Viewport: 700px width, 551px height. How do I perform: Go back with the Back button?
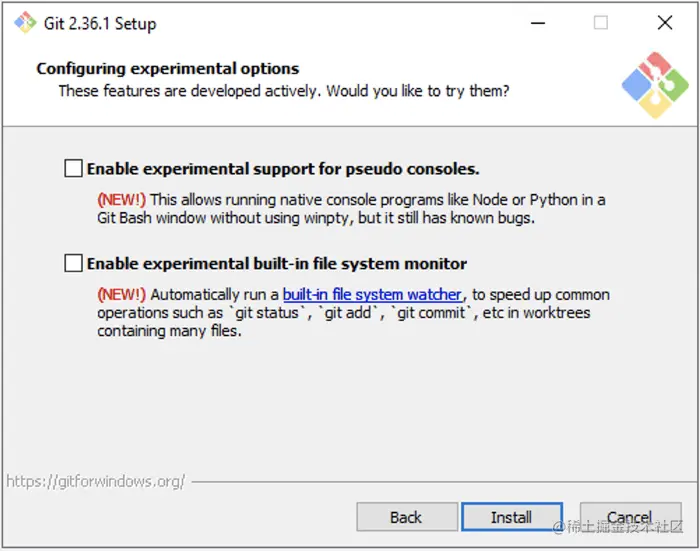(x=405, y=517)
